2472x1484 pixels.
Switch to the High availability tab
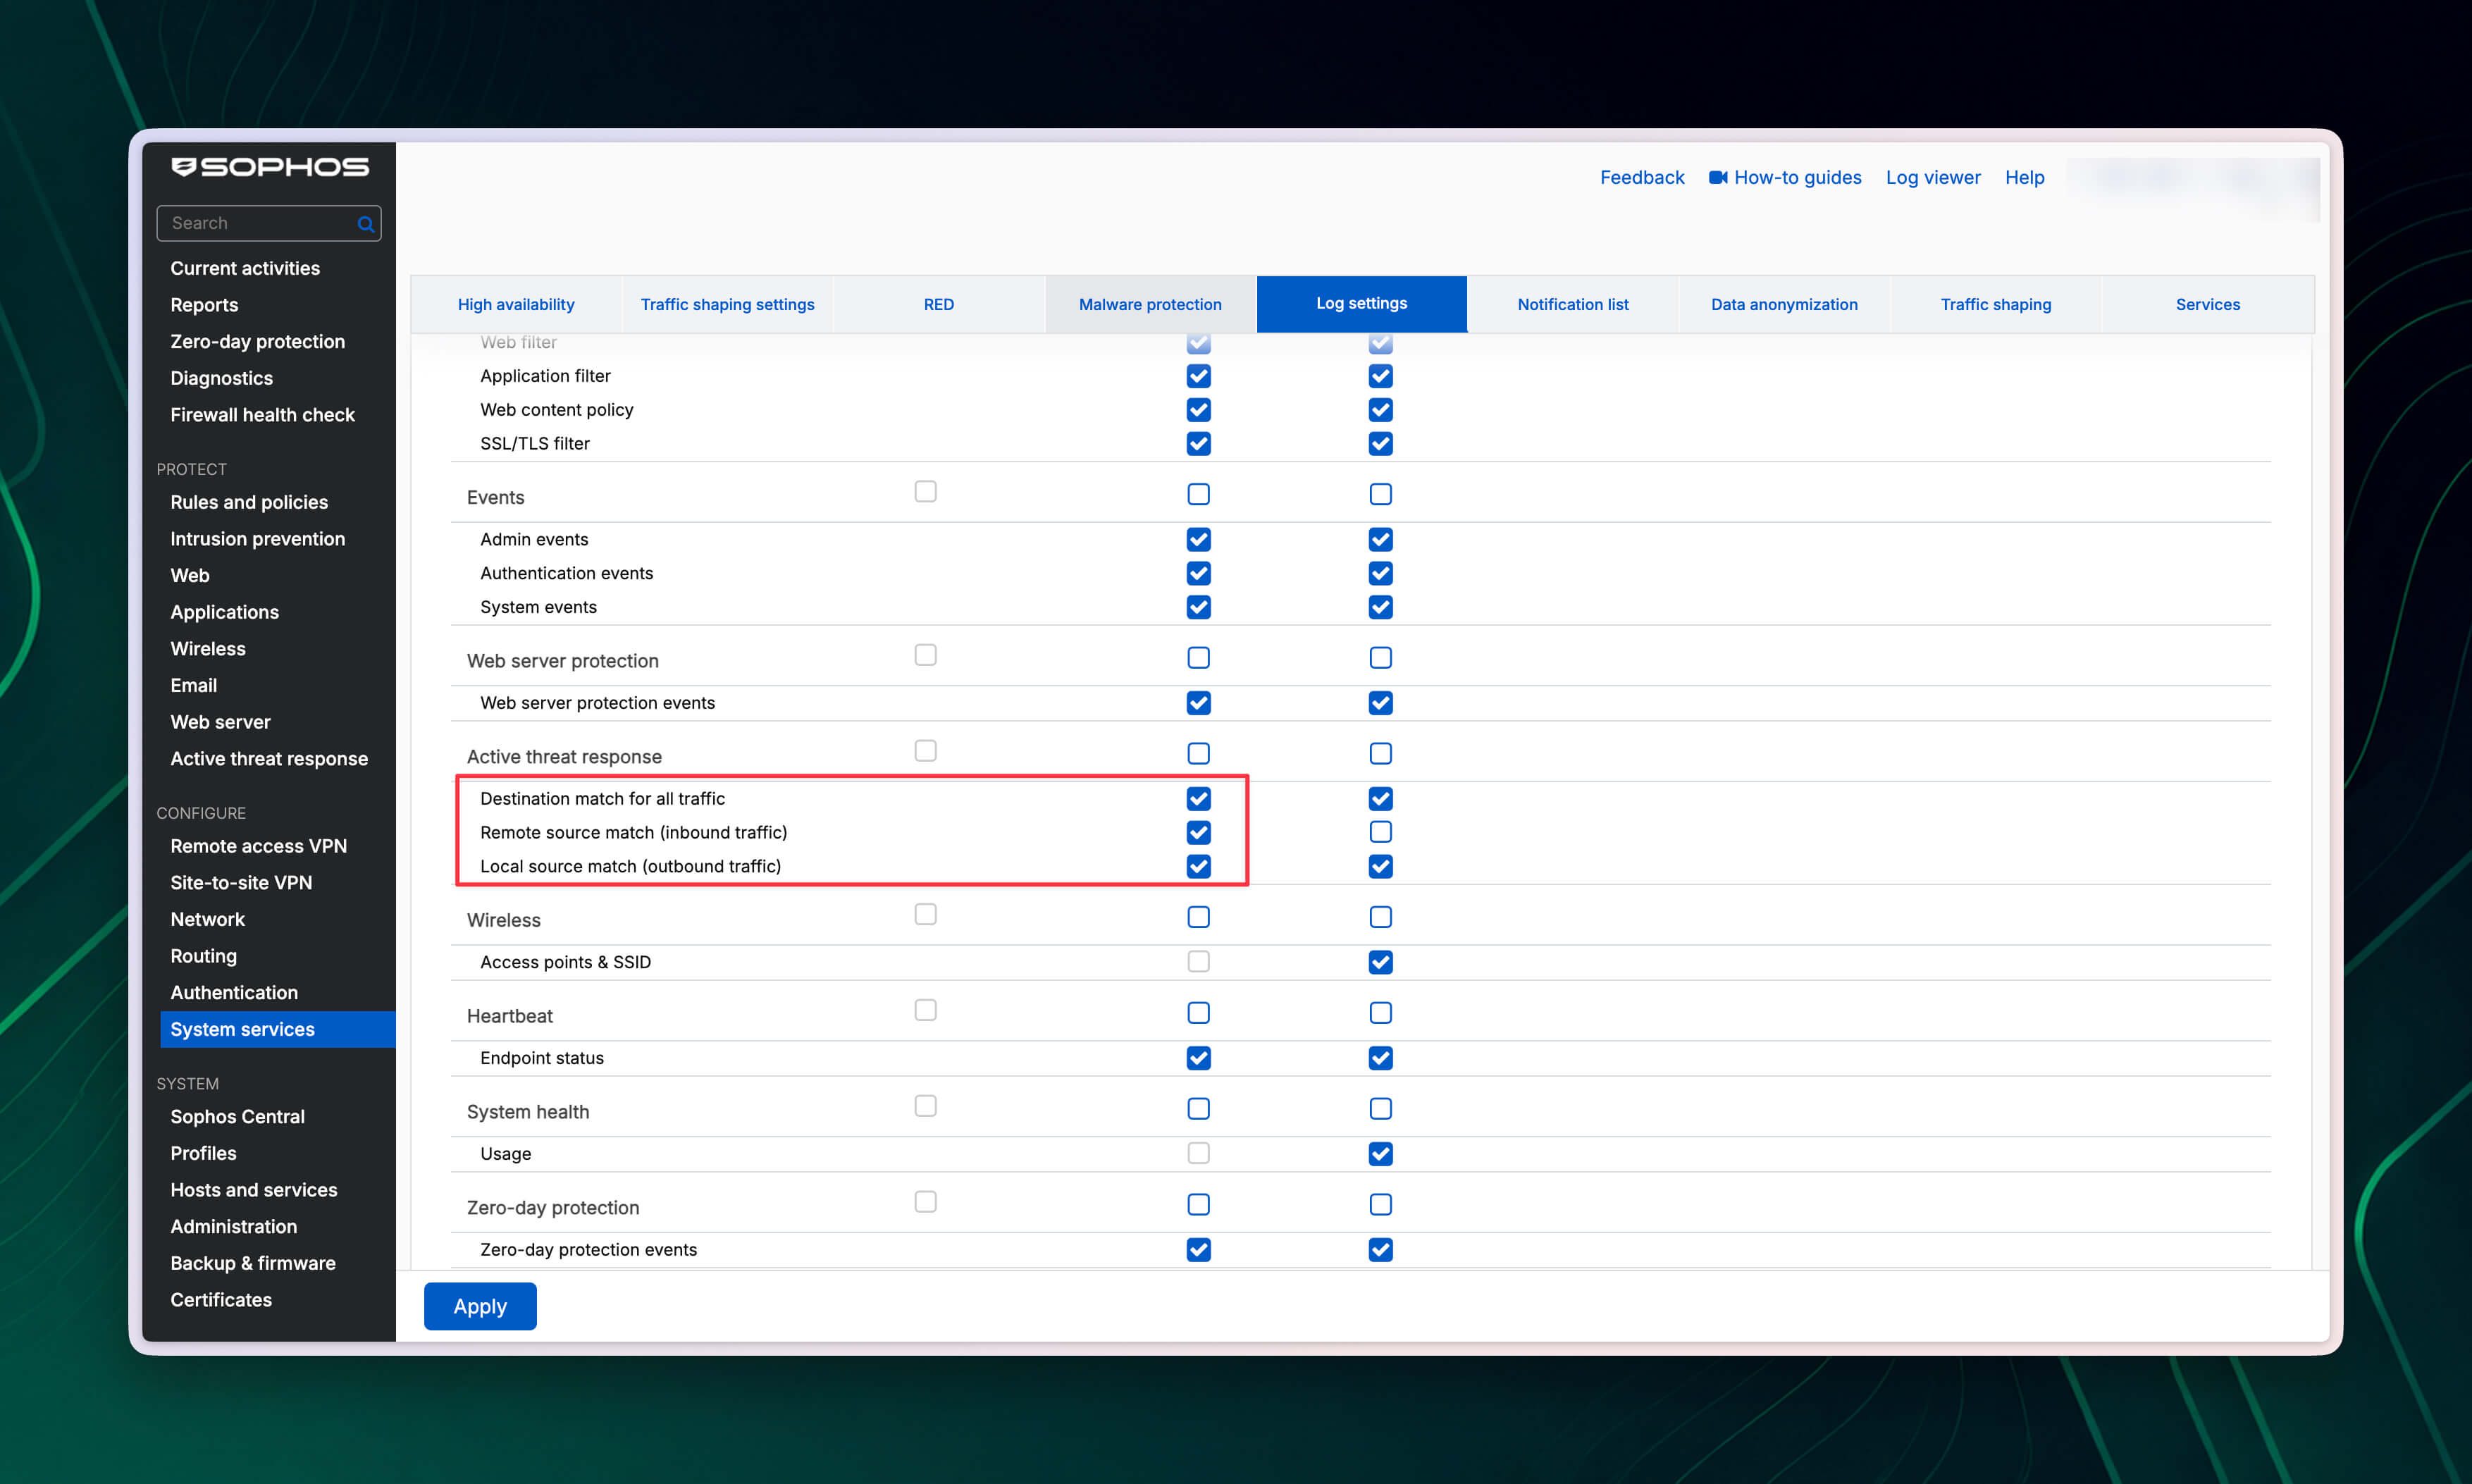516,304
